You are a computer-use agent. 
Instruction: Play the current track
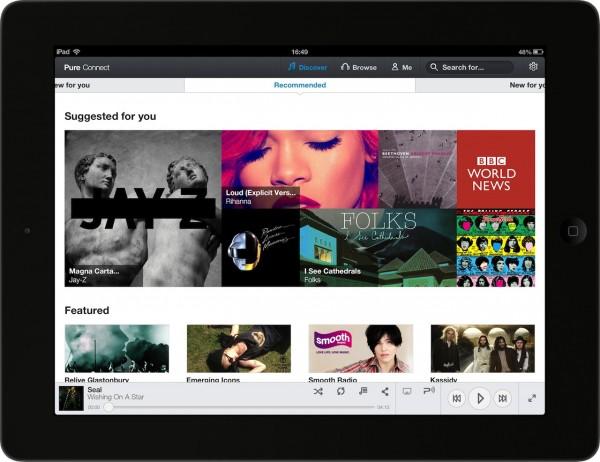click(x=480, y=398)
